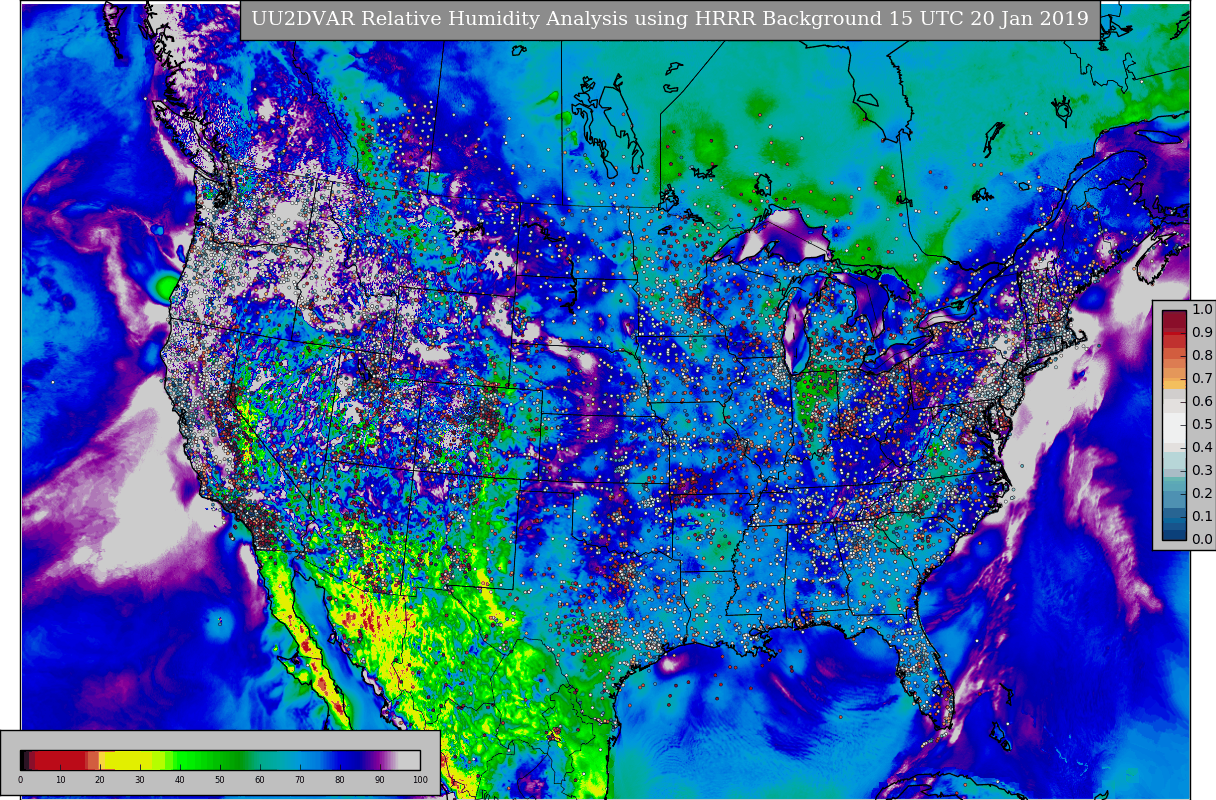Click the 50 label on humidity colorbar

point(220,780)
